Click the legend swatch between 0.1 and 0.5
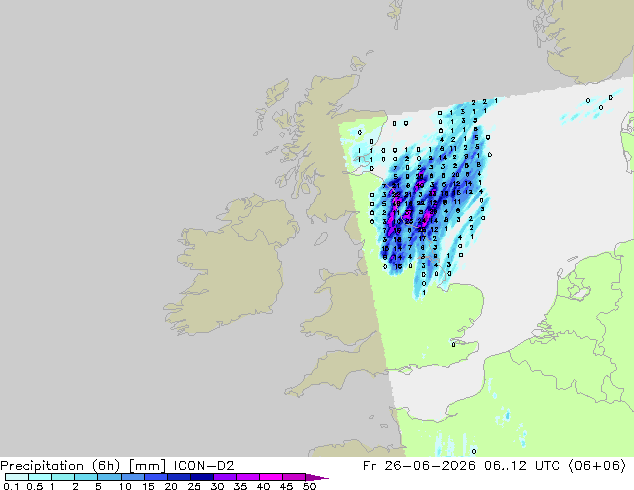Screen dimensions: 634x490 (x=17, y=477)
